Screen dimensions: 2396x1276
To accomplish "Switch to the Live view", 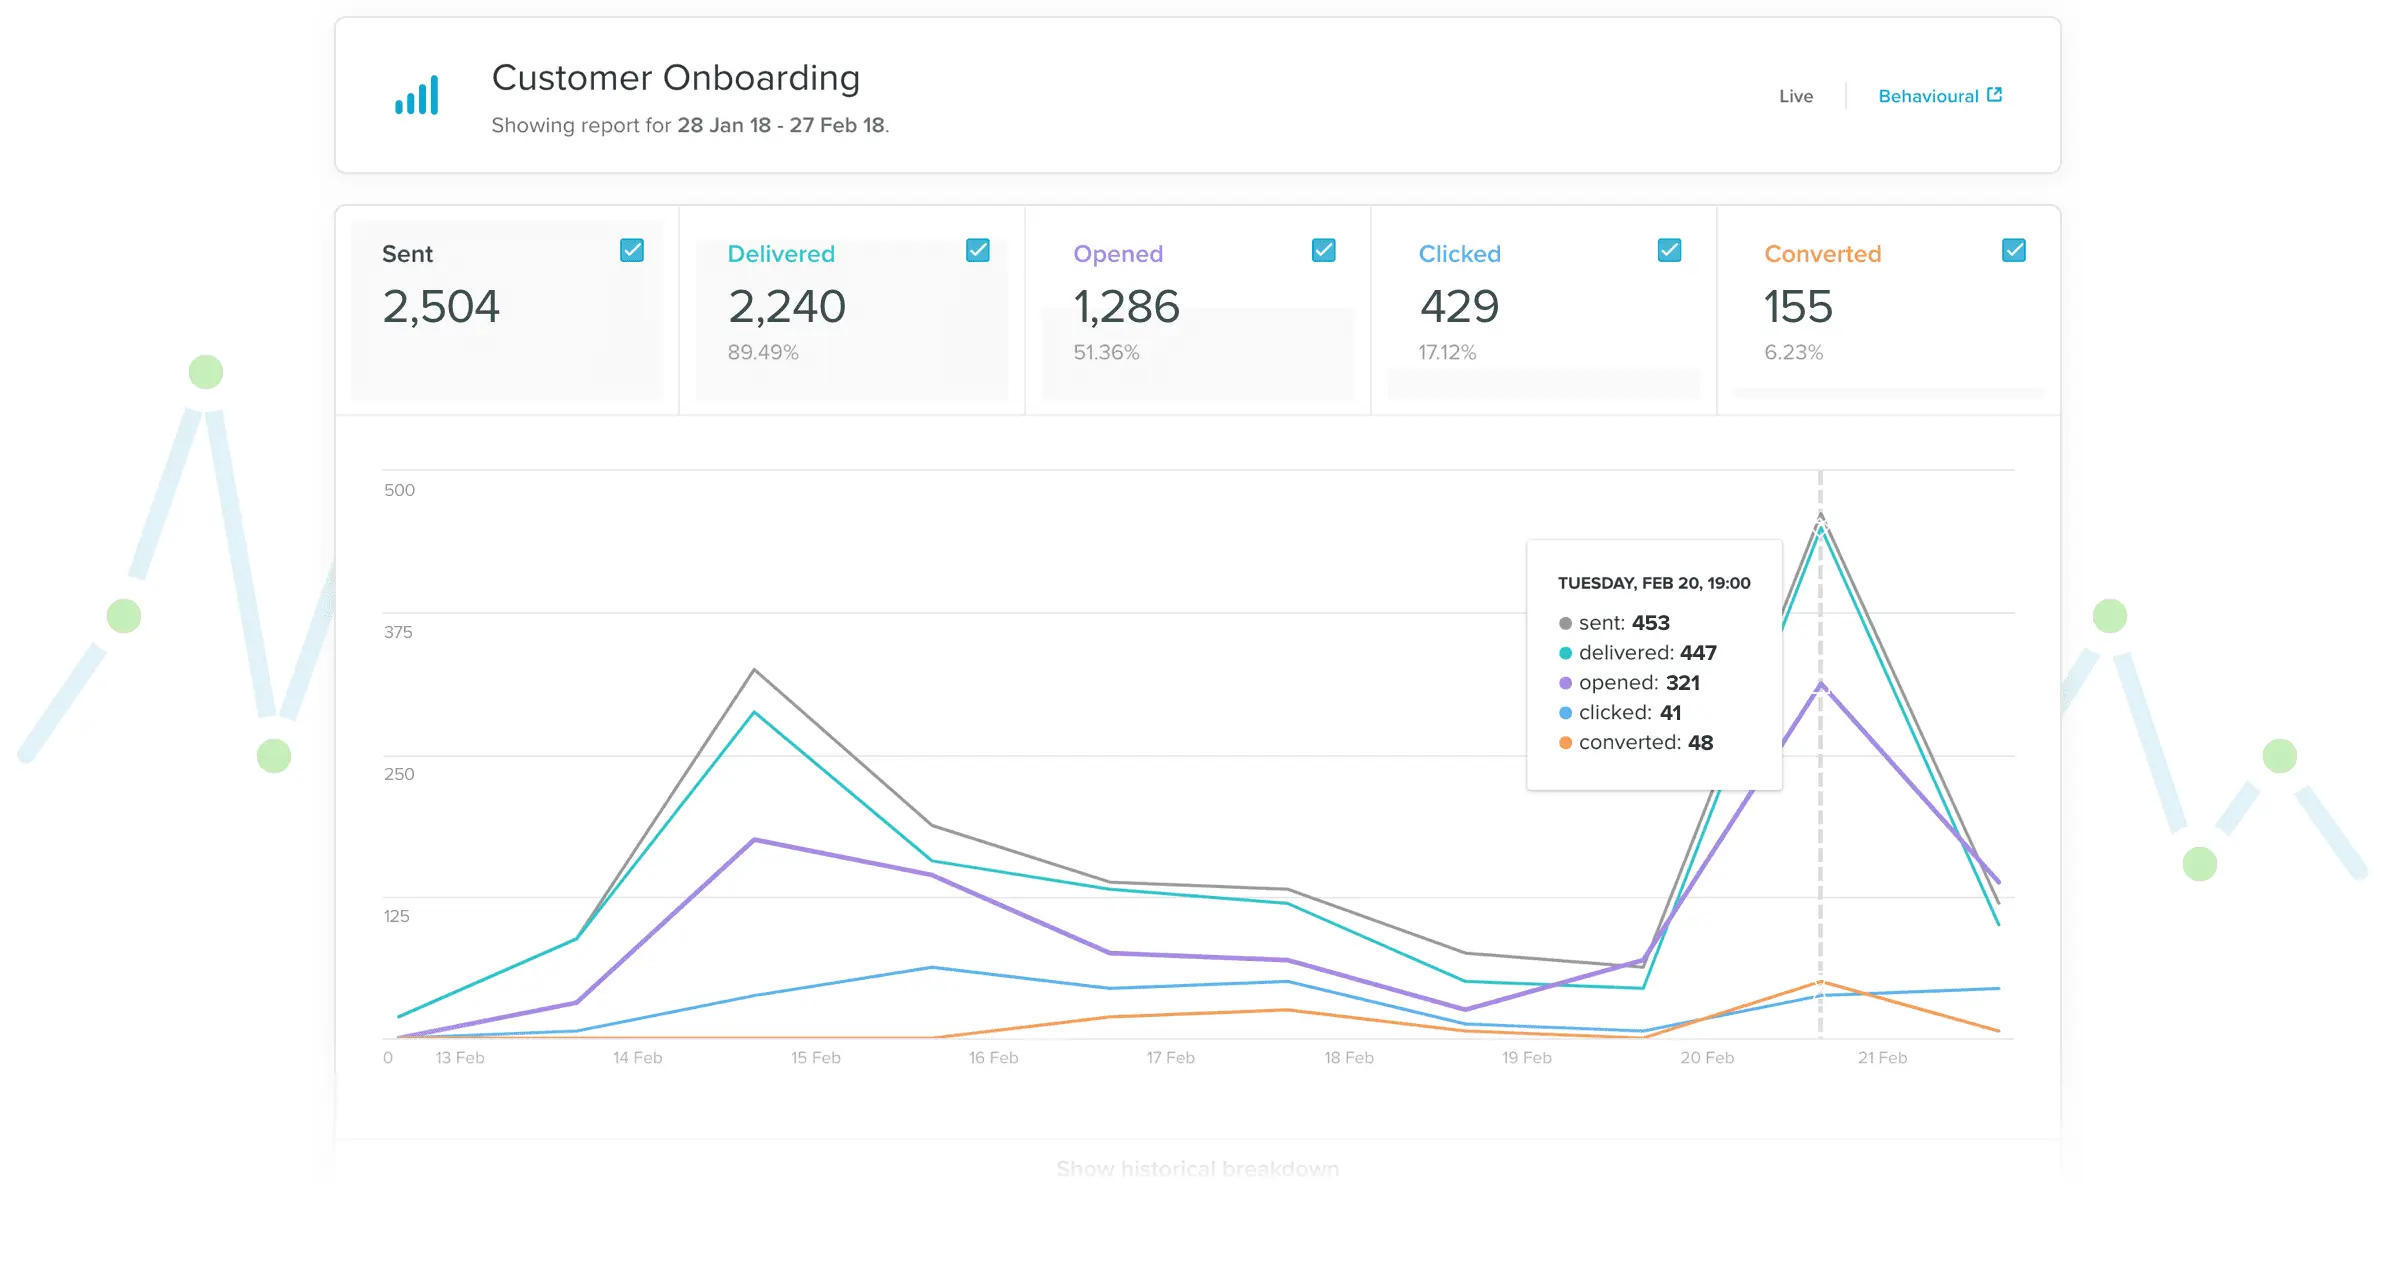I will pos(1795,95).
